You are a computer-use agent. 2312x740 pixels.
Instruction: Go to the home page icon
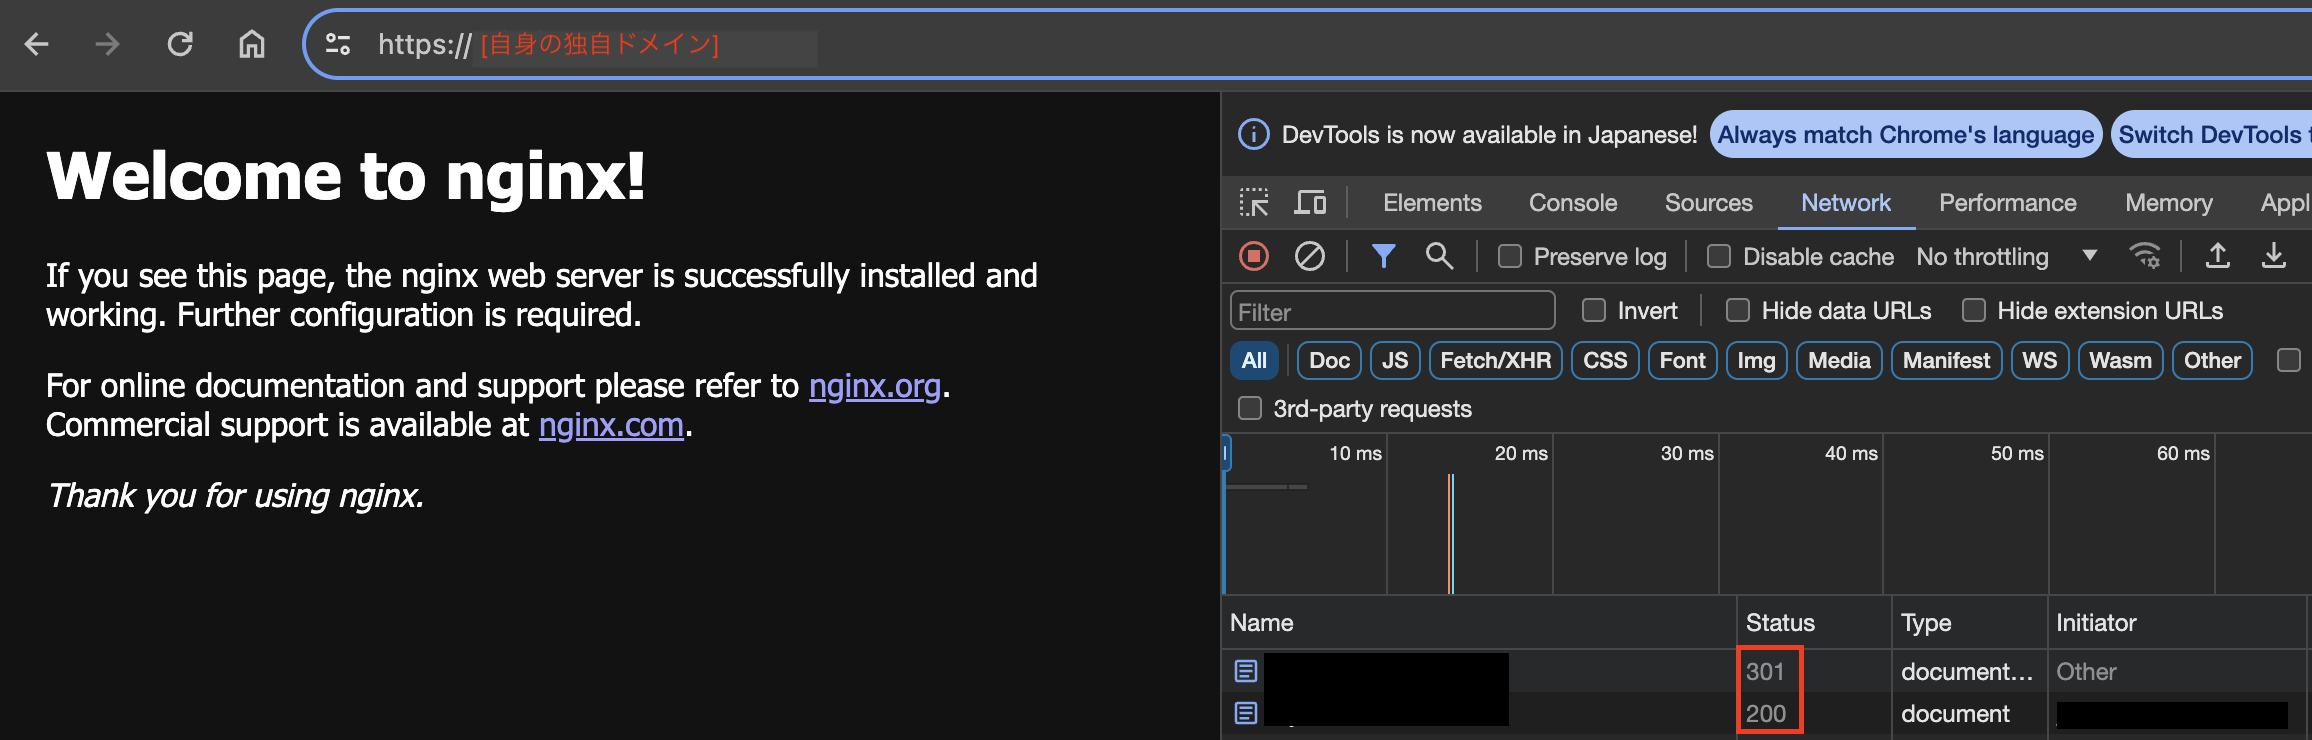click(x=252, y=44)
